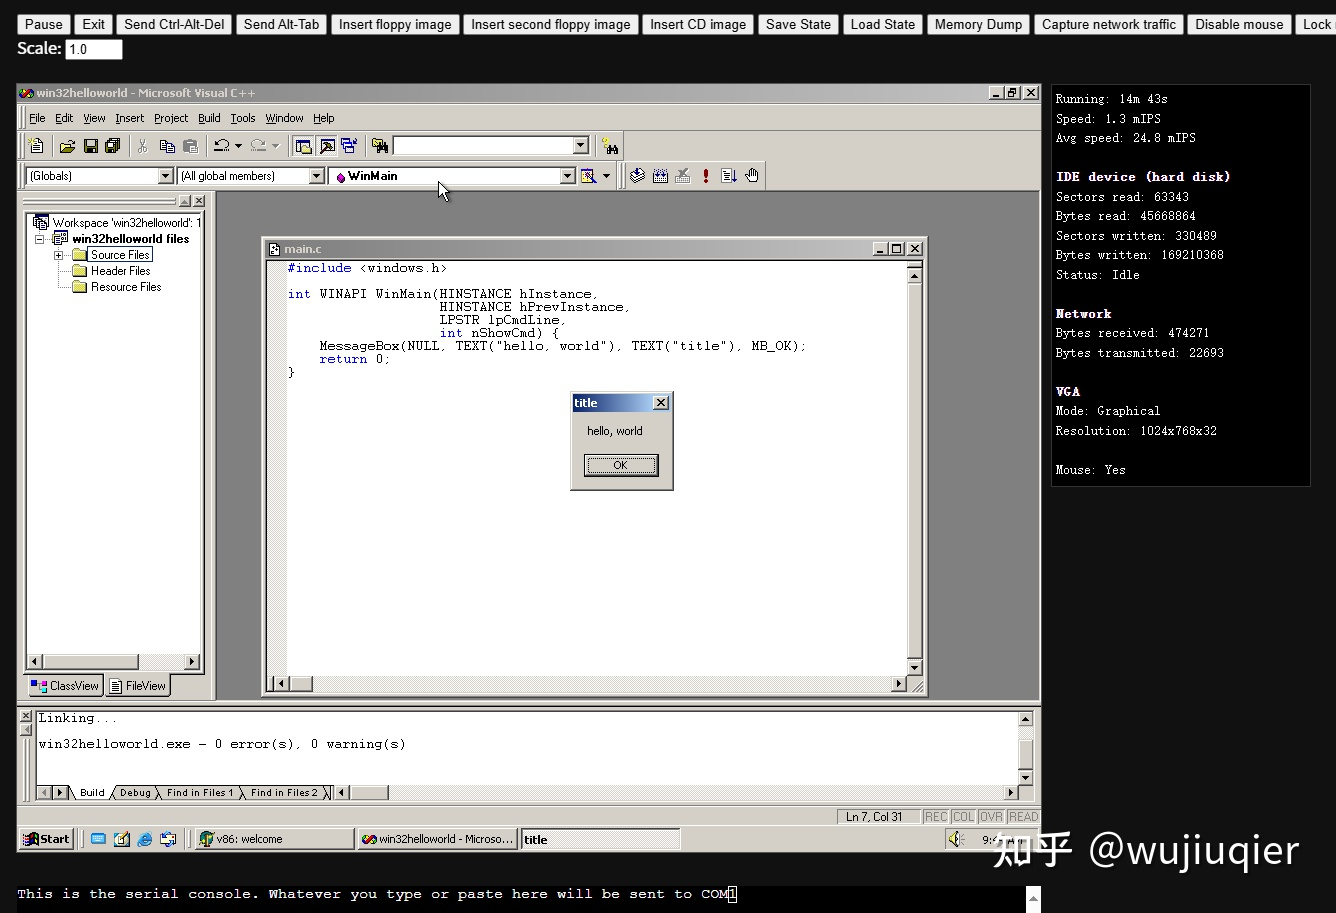1336x913 pixels.
Task: Click the Memory Dump button
Action: (x=978, y=24)
